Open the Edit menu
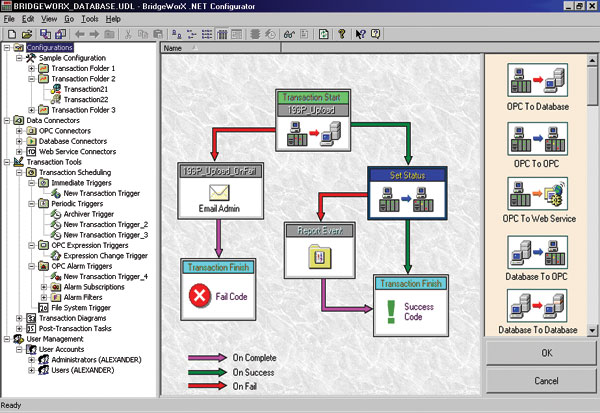The image size is (600, 413). point(28,19)
